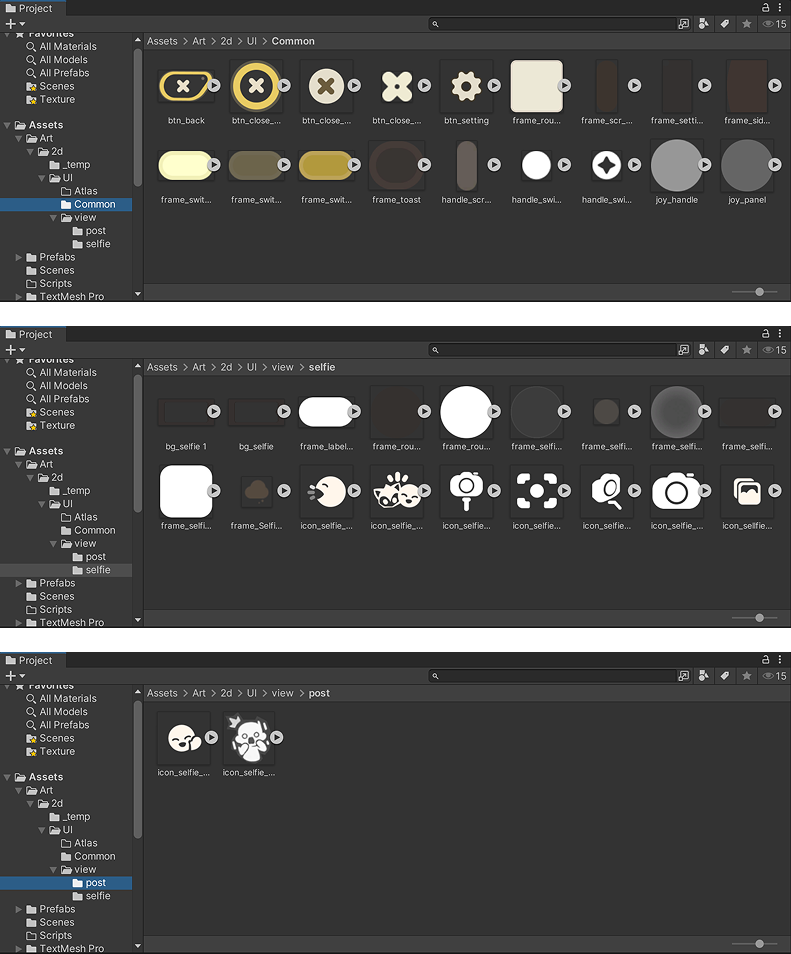Screen dimensions: 791x954
Task: Select the brown cloud frame_Selfi sprite
Action: click(x=256, y=491)
